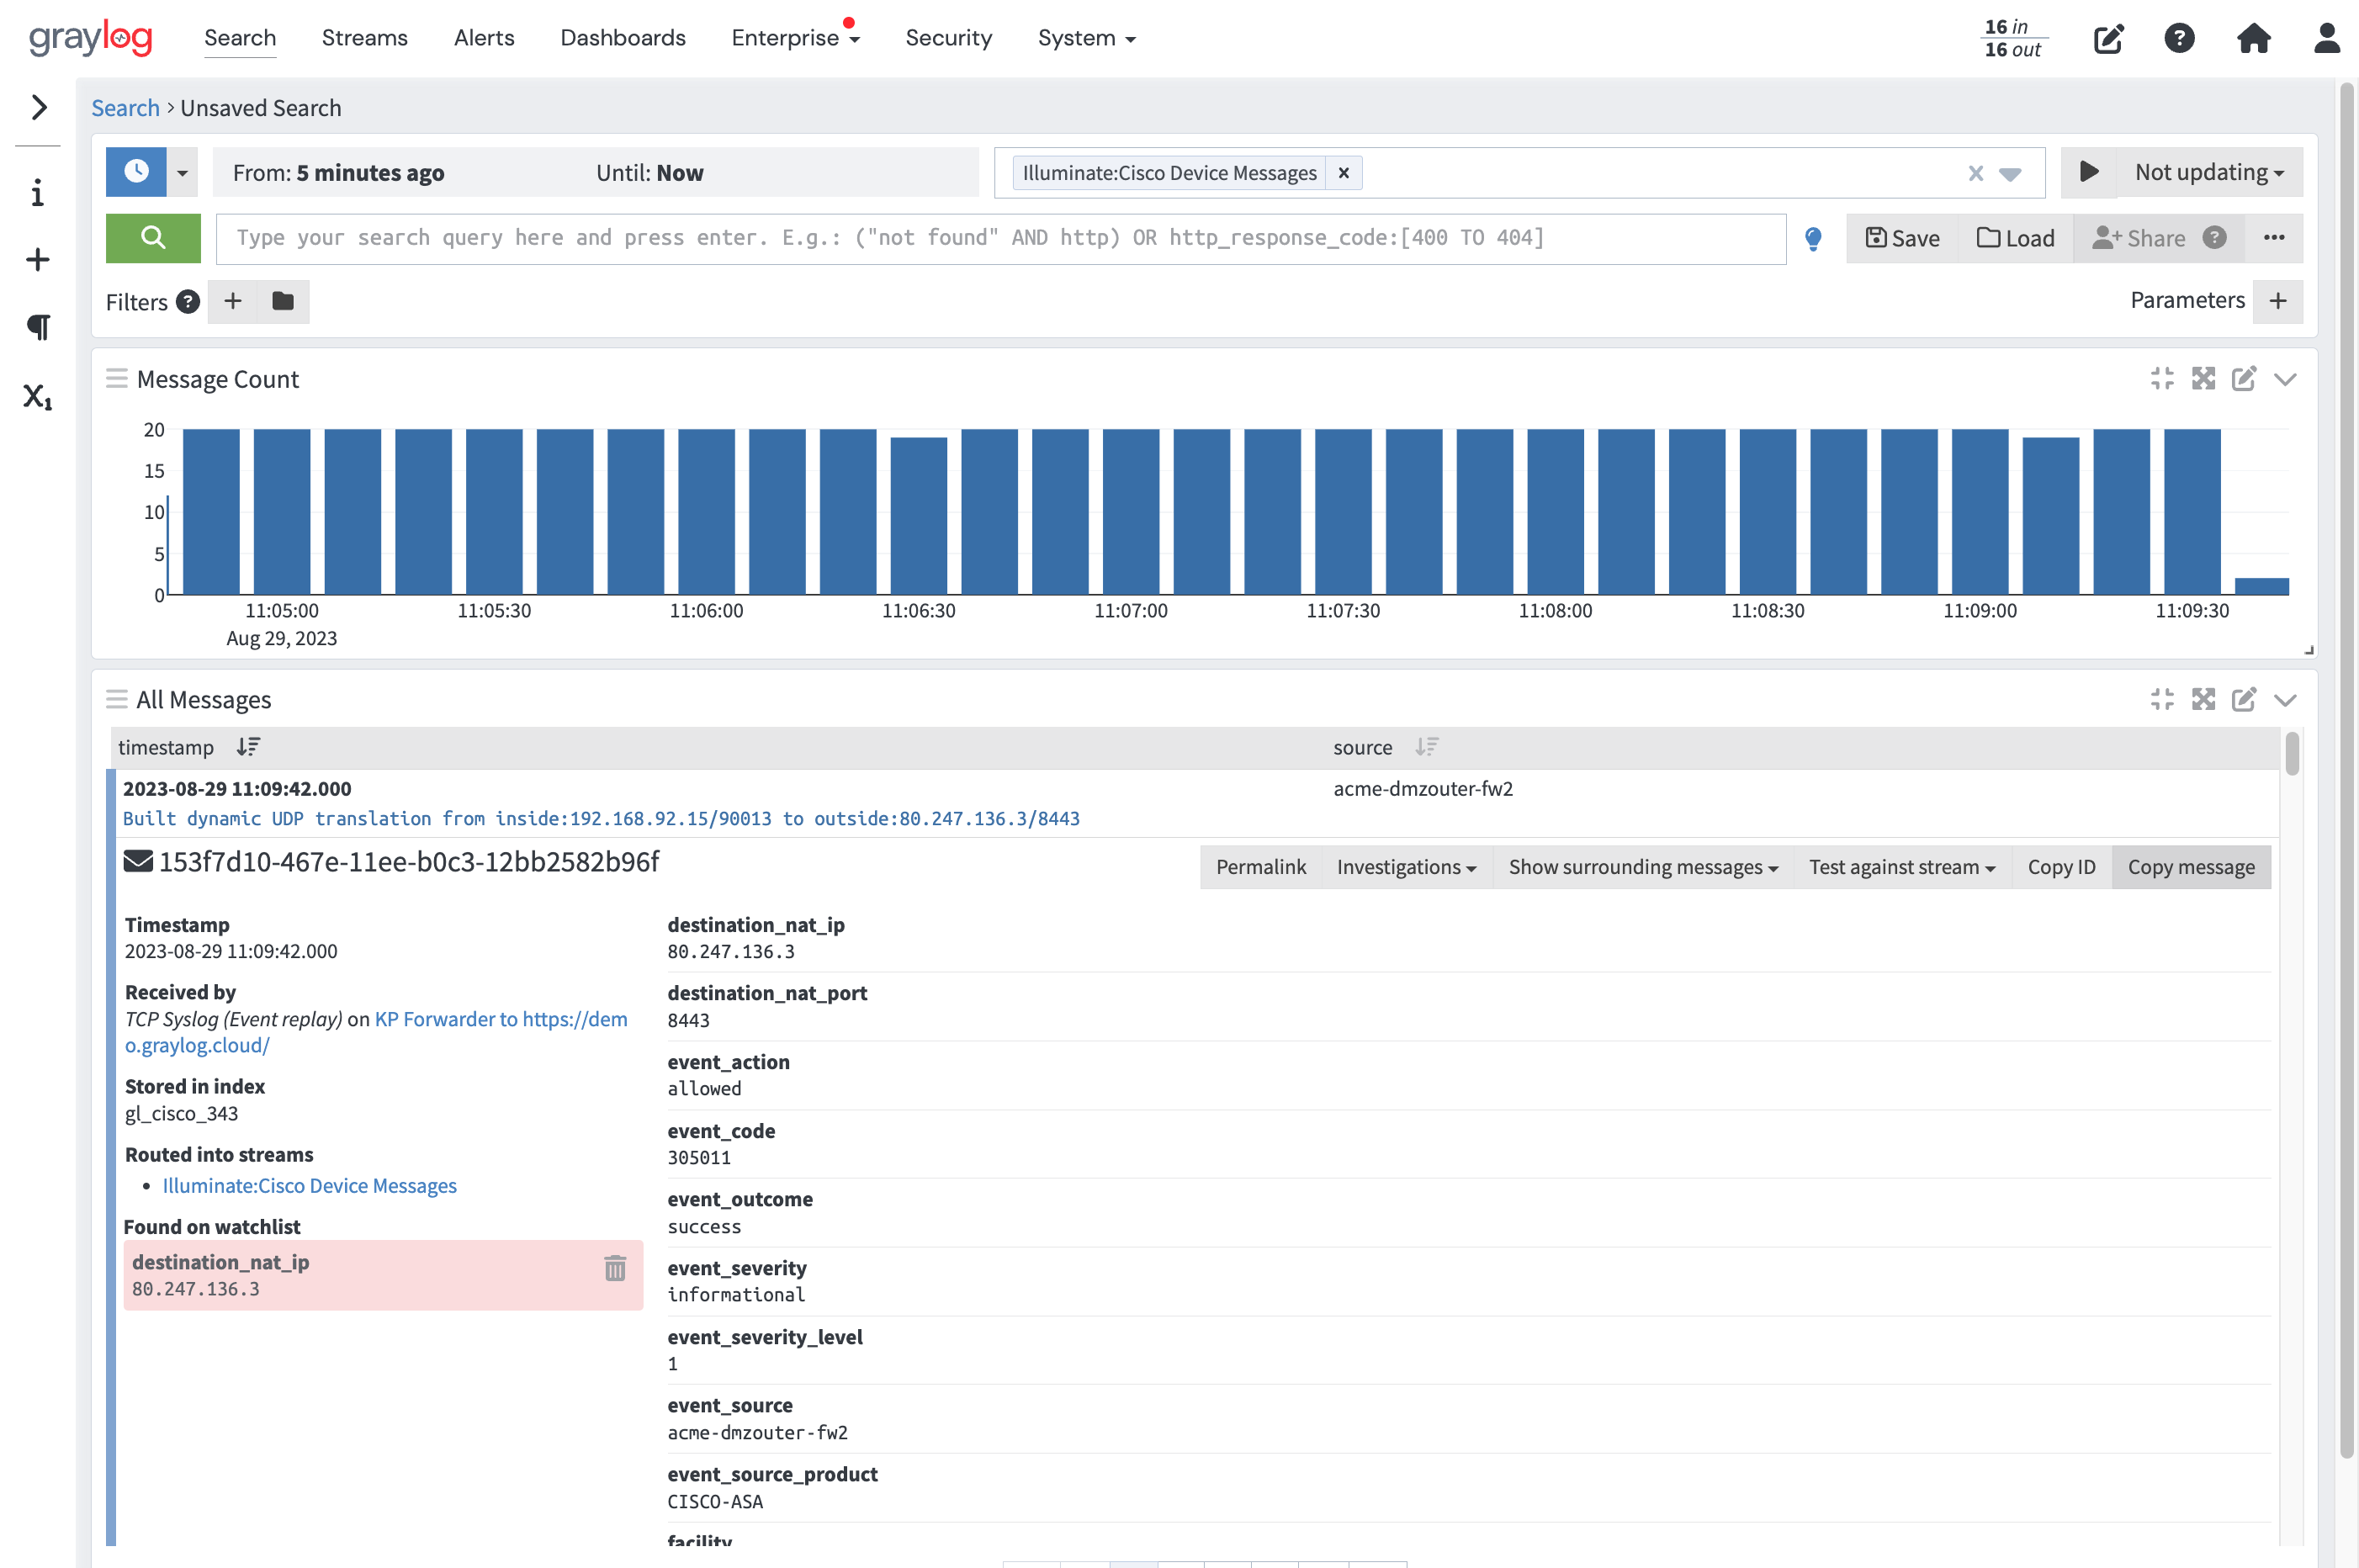Open the Dashboards nav item
This screenshot has width=2359, height=1568.
coord(623,38)
